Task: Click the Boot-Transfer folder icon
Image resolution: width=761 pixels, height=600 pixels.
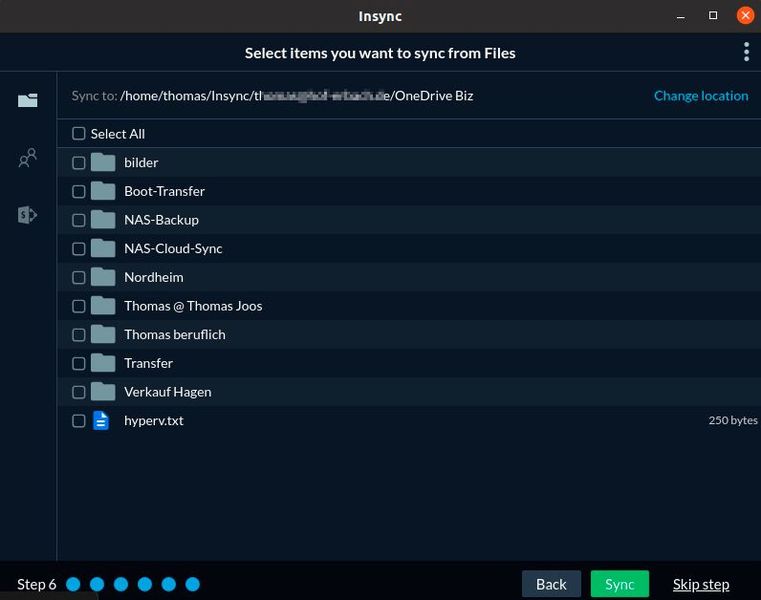Action: point(103,191)
